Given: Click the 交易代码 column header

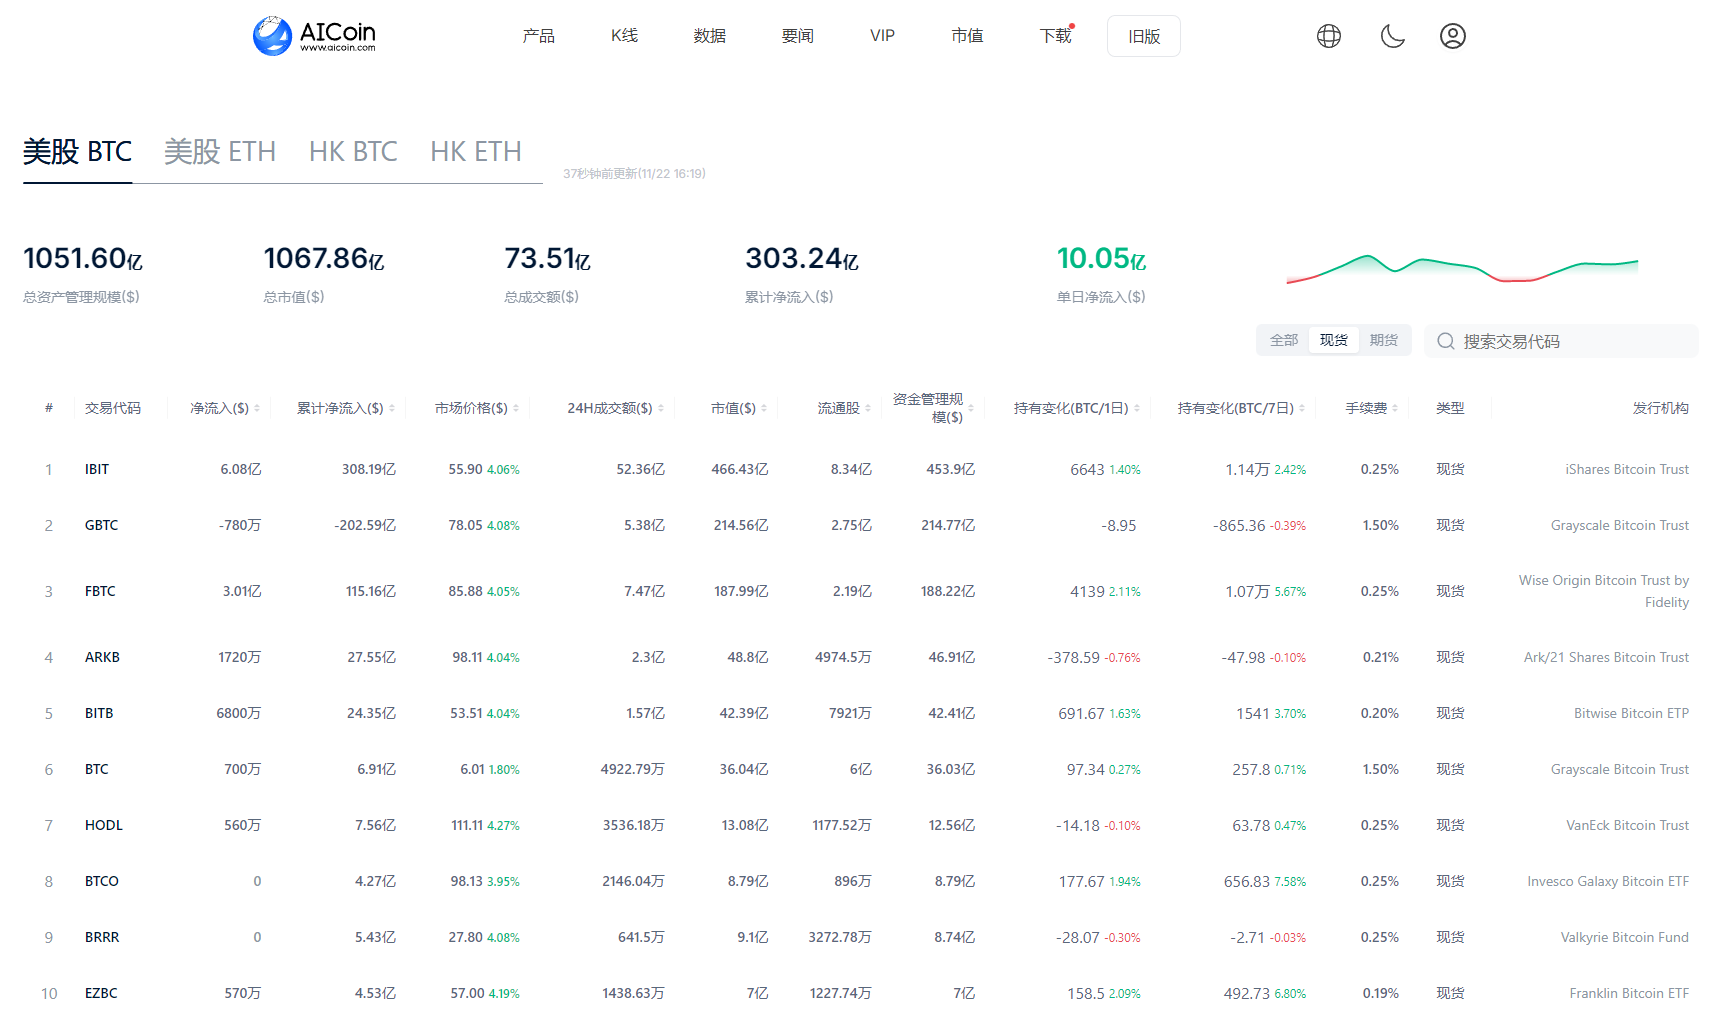Looking at the screenshot, I should (x=113, y=408).
